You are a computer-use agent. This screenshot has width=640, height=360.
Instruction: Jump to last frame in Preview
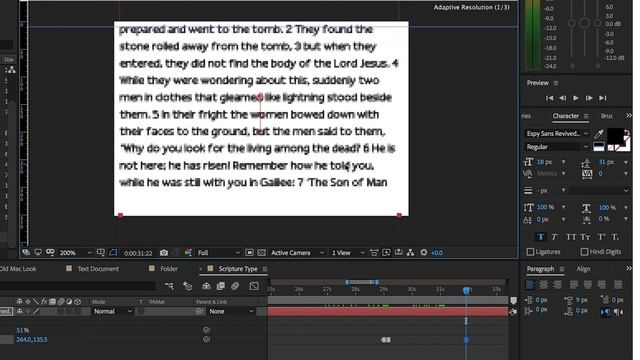(602, 98)
